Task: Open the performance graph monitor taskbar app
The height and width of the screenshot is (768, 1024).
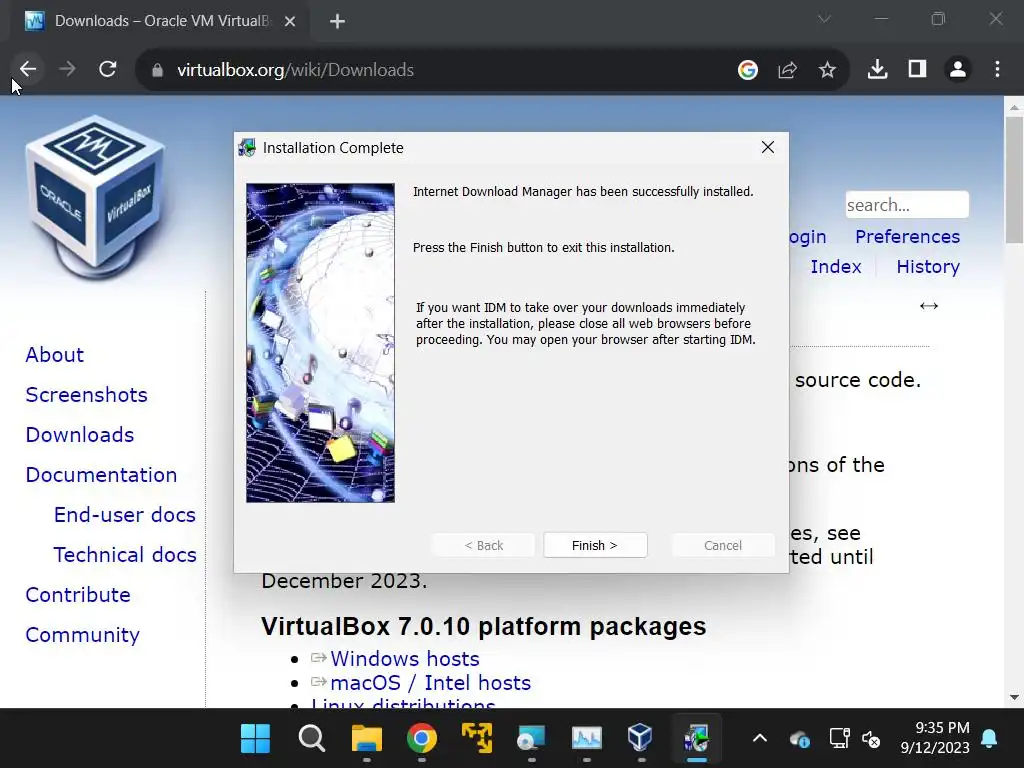Action: tap(586, 738)
